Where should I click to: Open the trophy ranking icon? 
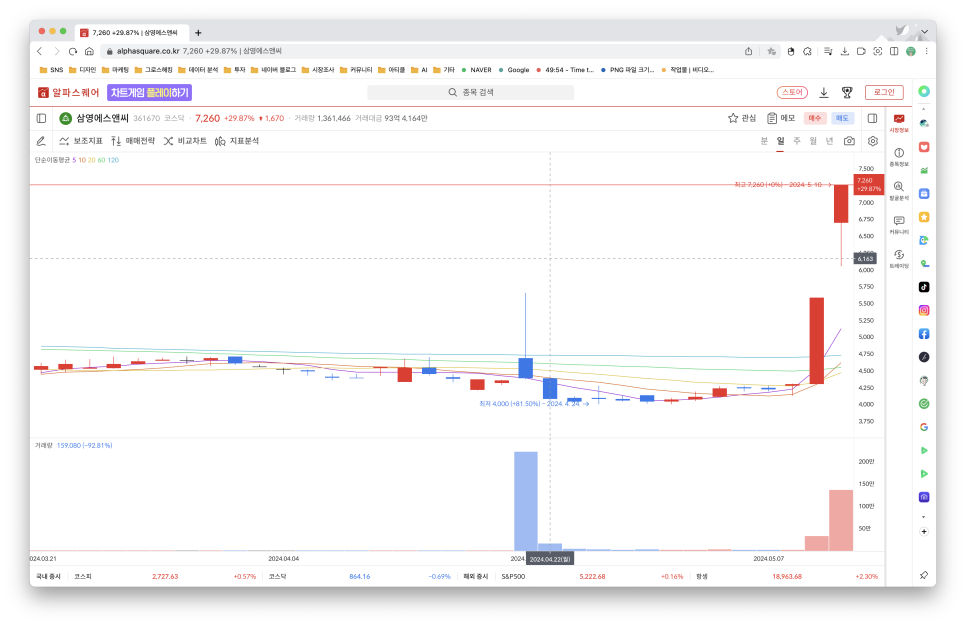click(x=847, y=92)
